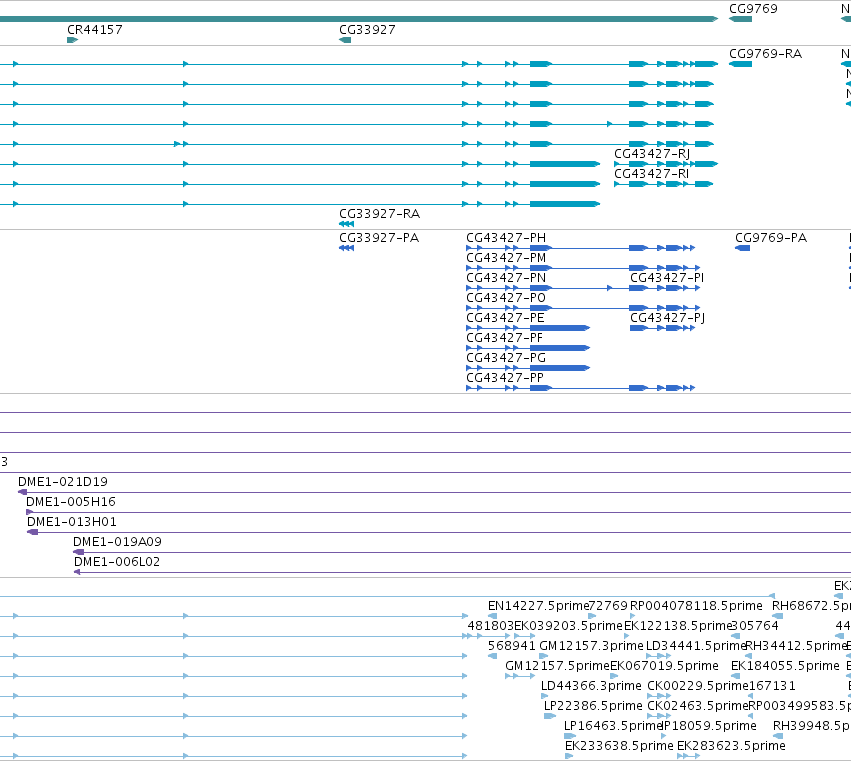Open the CG33927-PA protein label

379,238
